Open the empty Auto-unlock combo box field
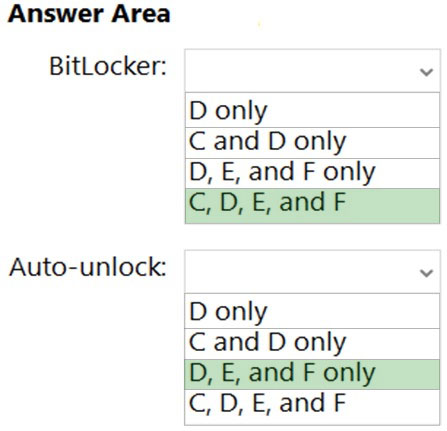The image size is (447, 431). click(312, 272)
